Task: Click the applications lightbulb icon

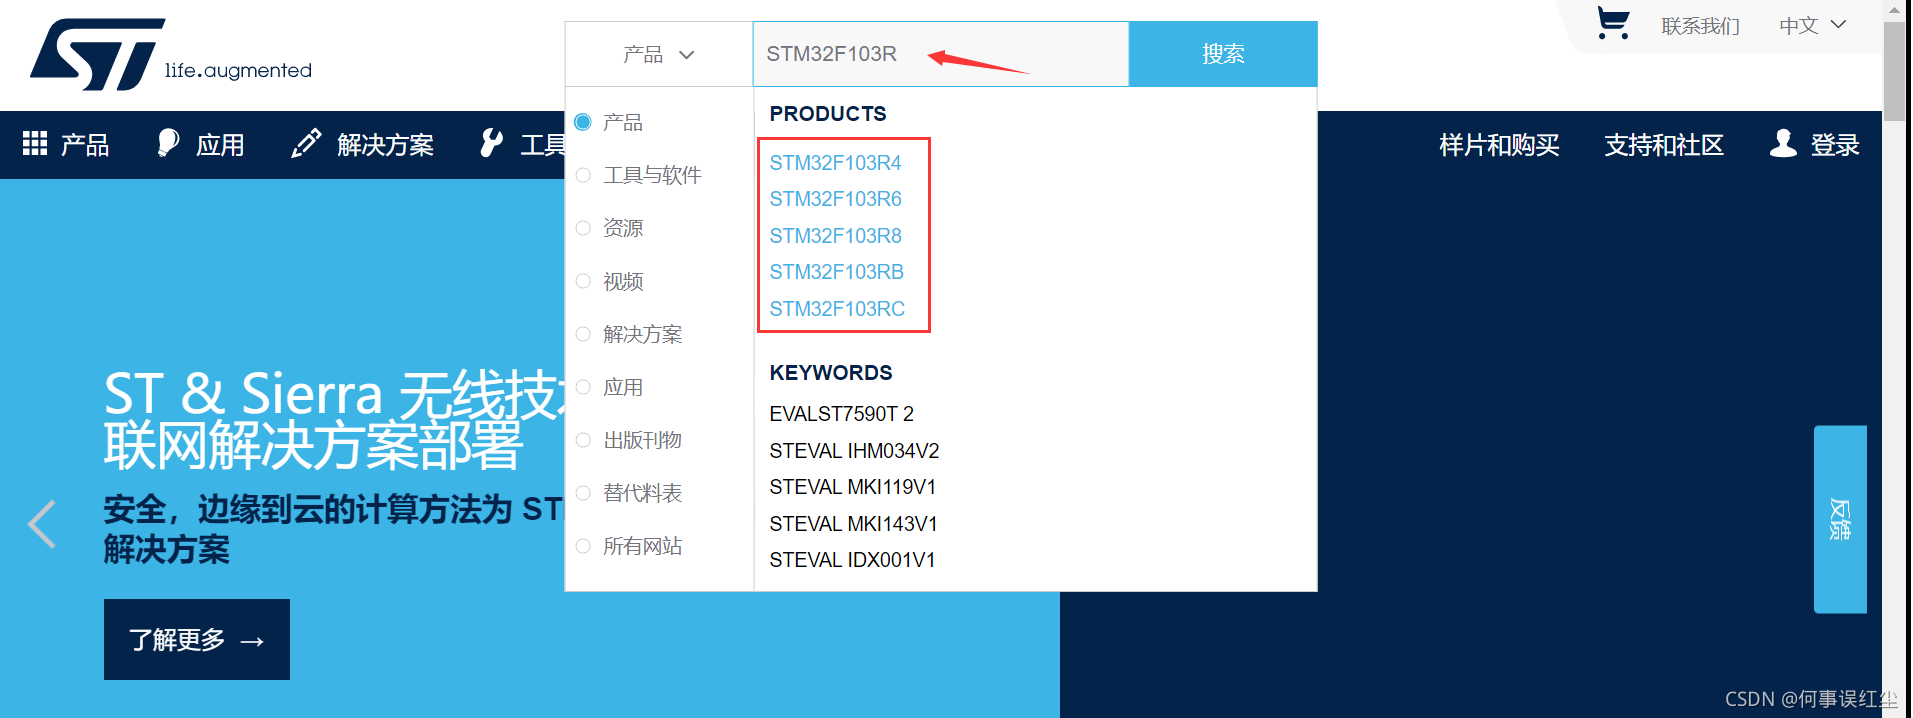Action: [168, 143]
